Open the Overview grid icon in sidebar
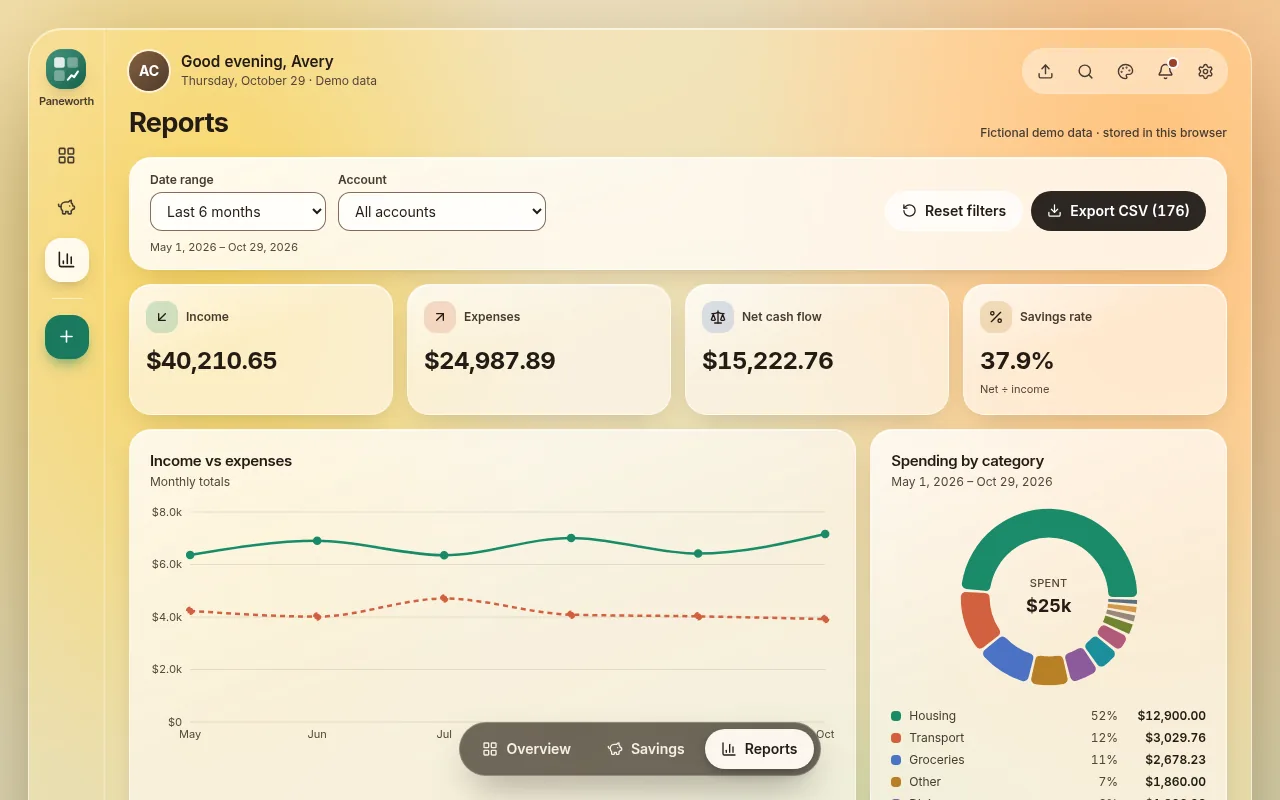1280x800 pixels. [x=67, y=156]
